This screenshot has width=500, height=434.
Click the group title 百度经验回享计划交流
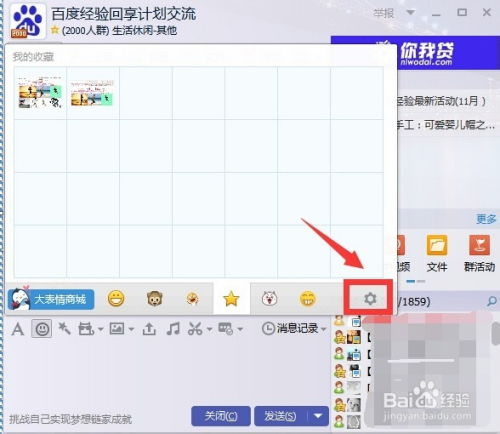pos(123,14)
